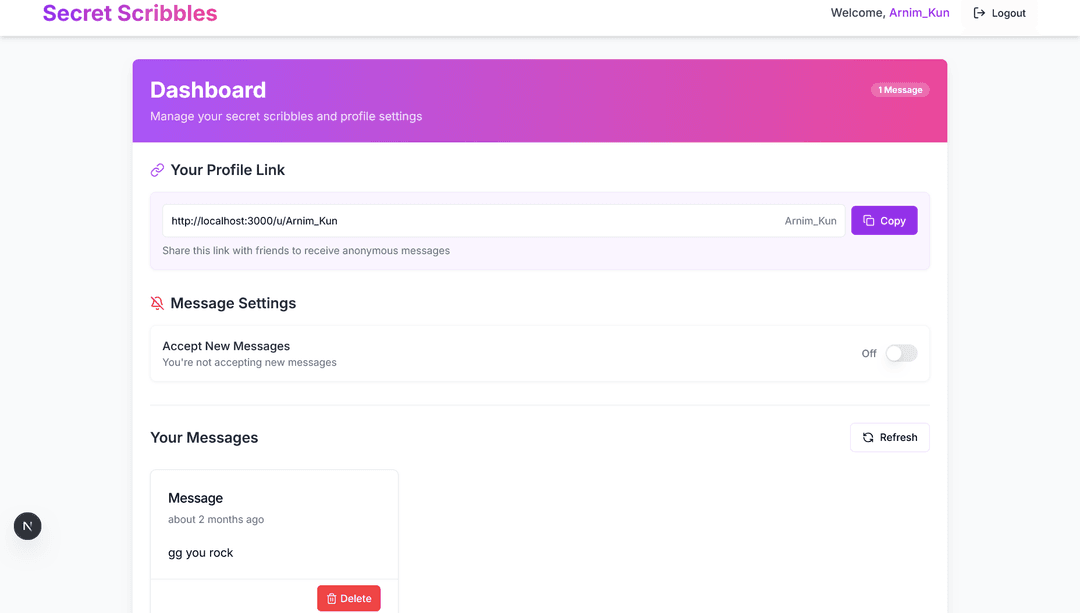The width and height of the screenshot is (1080, 613).
Task: Click the Arnim_Kun username in the welcome text
Action: [x=919, y=13]
